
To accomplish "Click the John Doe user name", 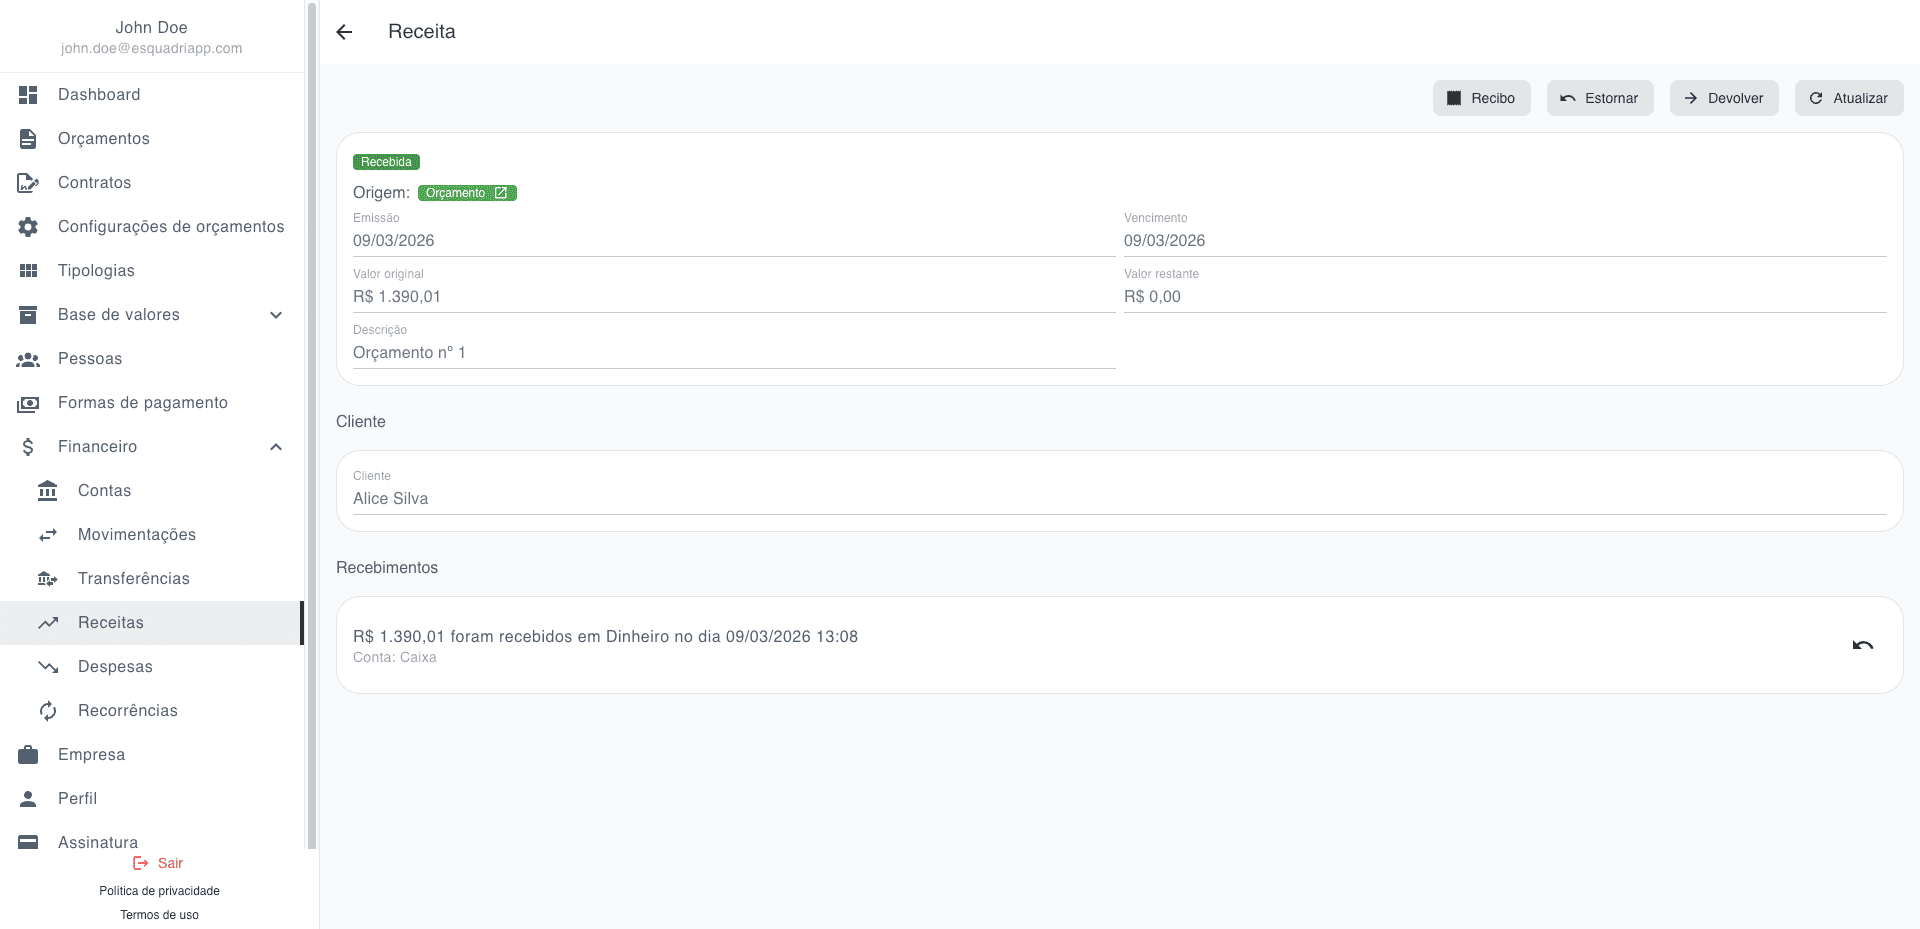I will coord(151,27).
